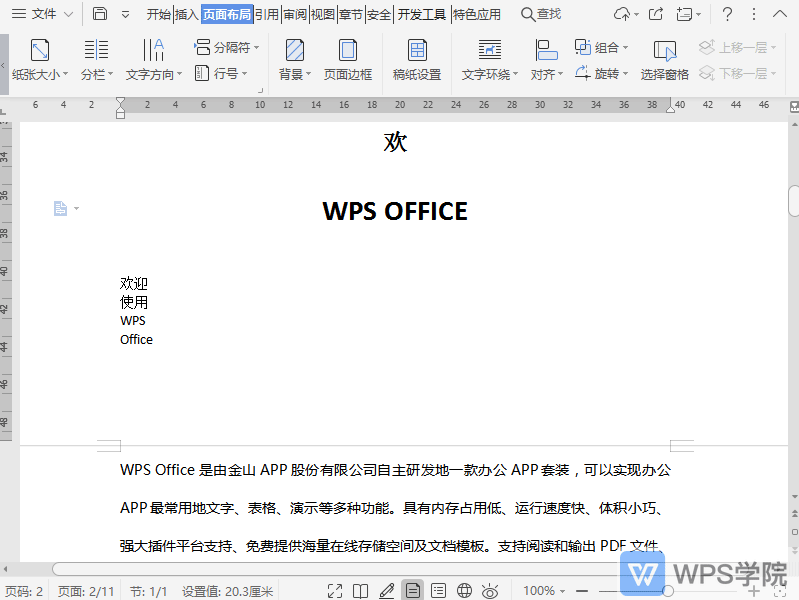Open the 背景 background tool
Image resolution: width=799 pixels, height=600 pixels.
click(295, 60)
